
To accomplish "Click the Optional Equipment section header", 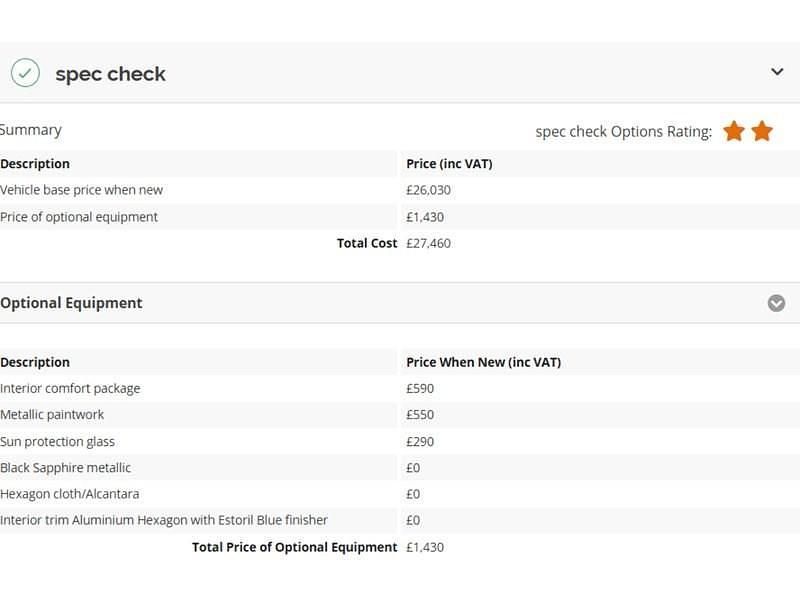I will pyautogui.click(x=72, y=303).
